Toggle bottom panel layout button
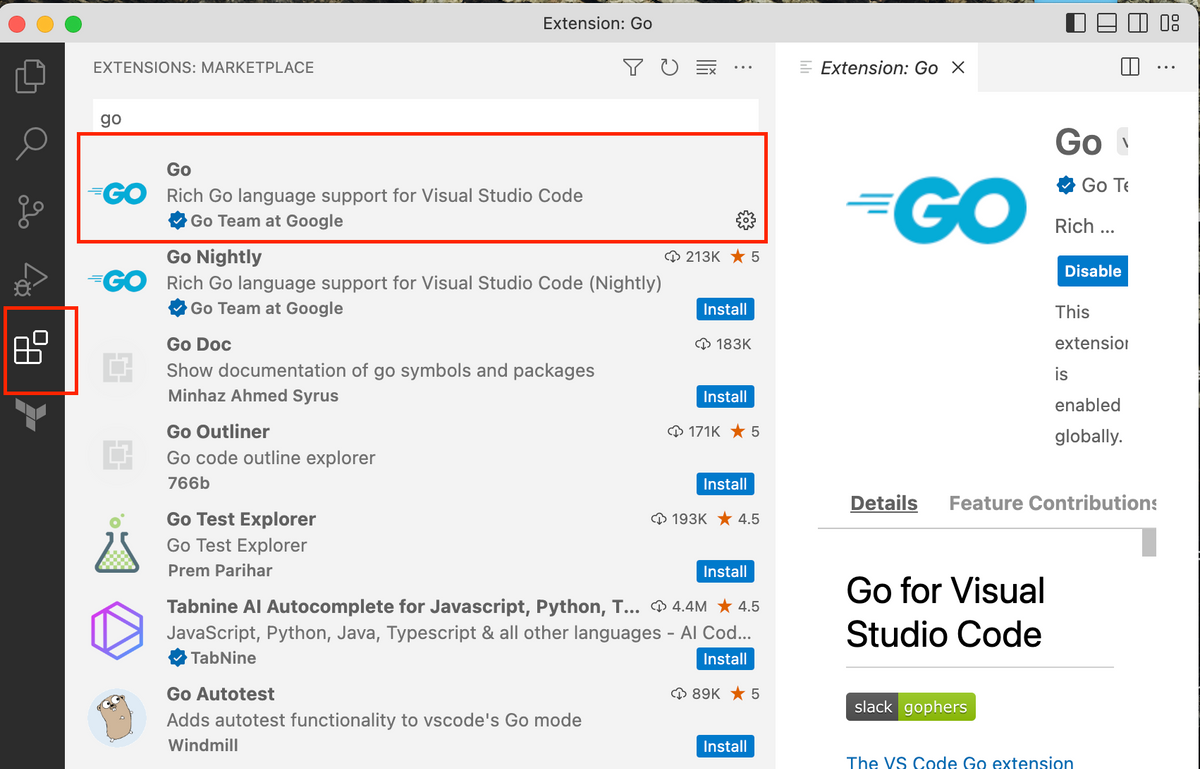1200x769 pixels. coord(1106,22)
